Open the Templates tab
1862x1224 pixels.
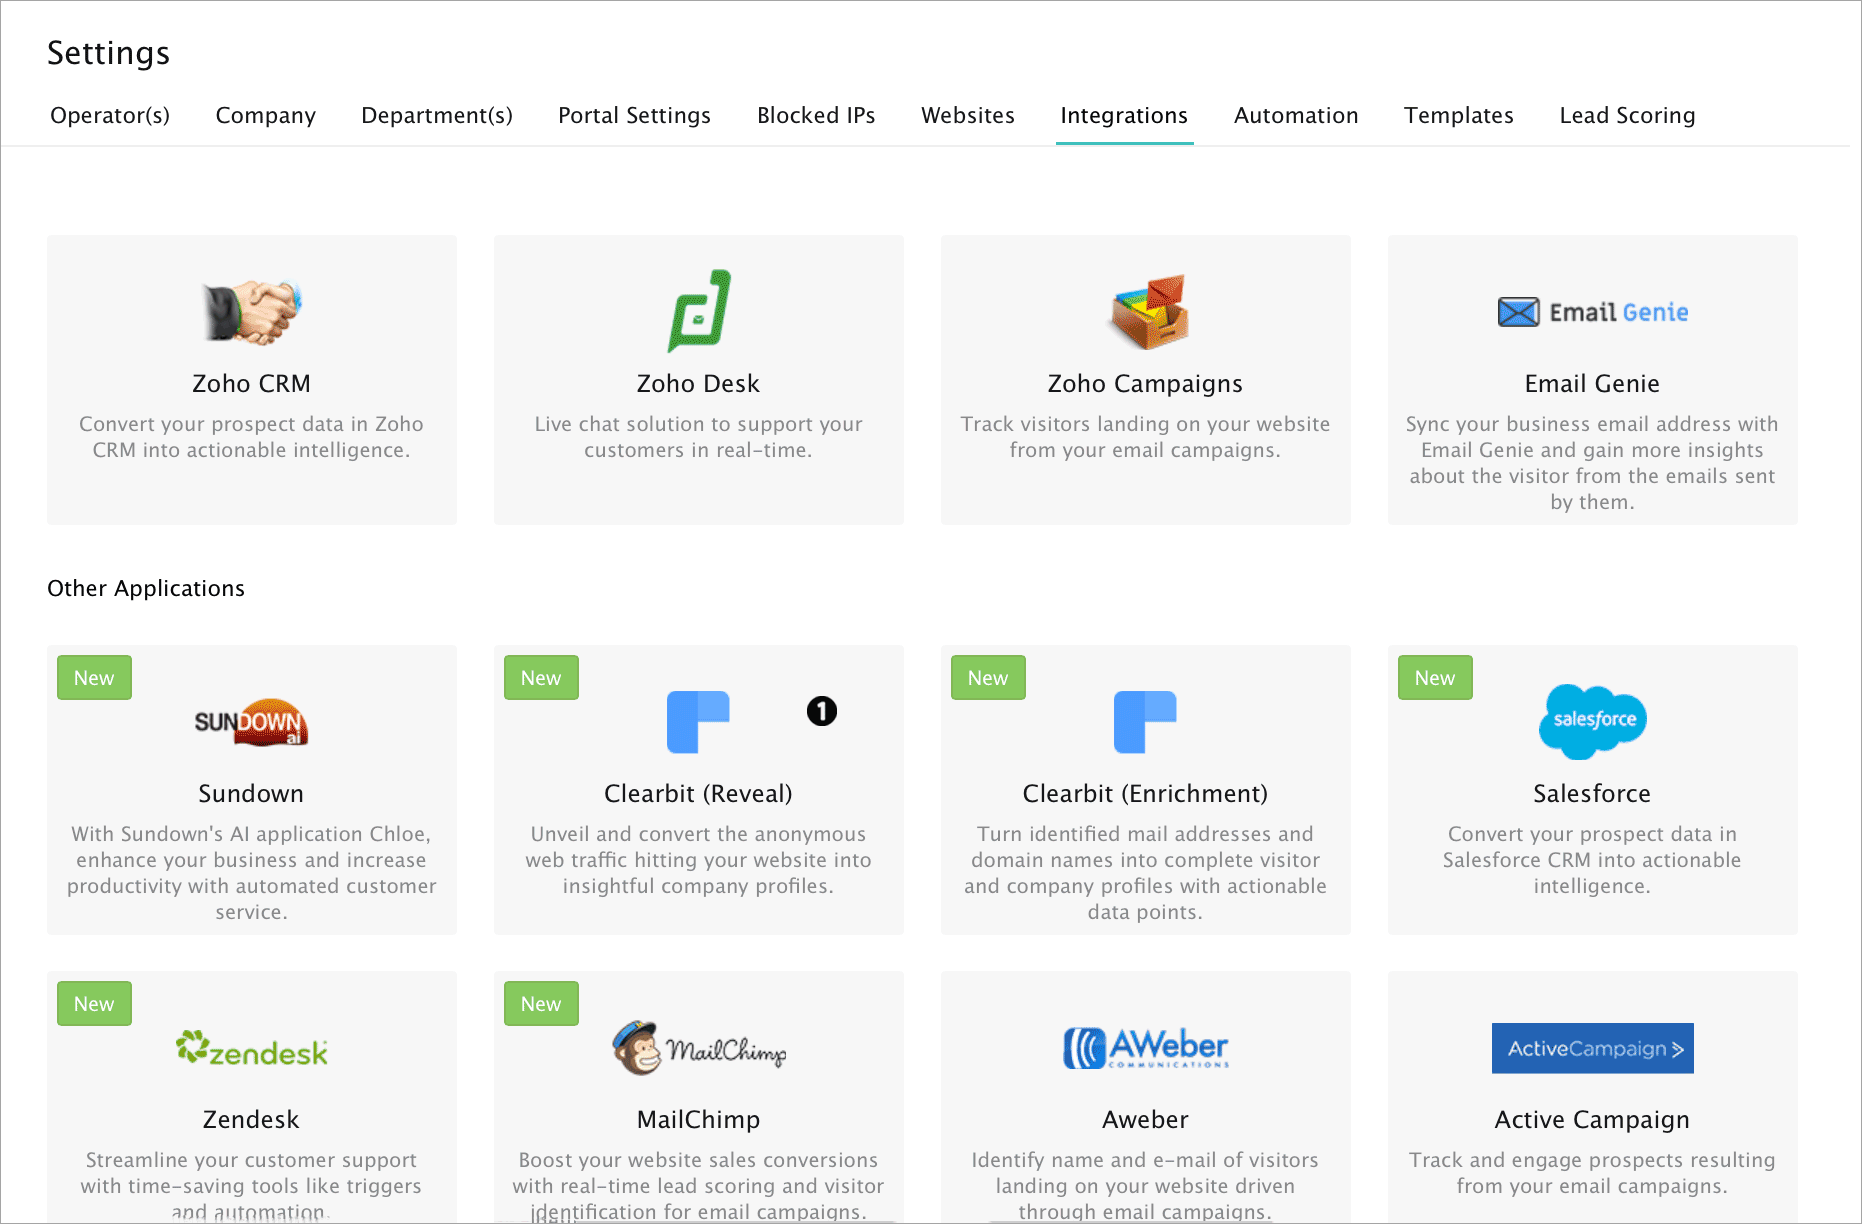click(1459, 115)
